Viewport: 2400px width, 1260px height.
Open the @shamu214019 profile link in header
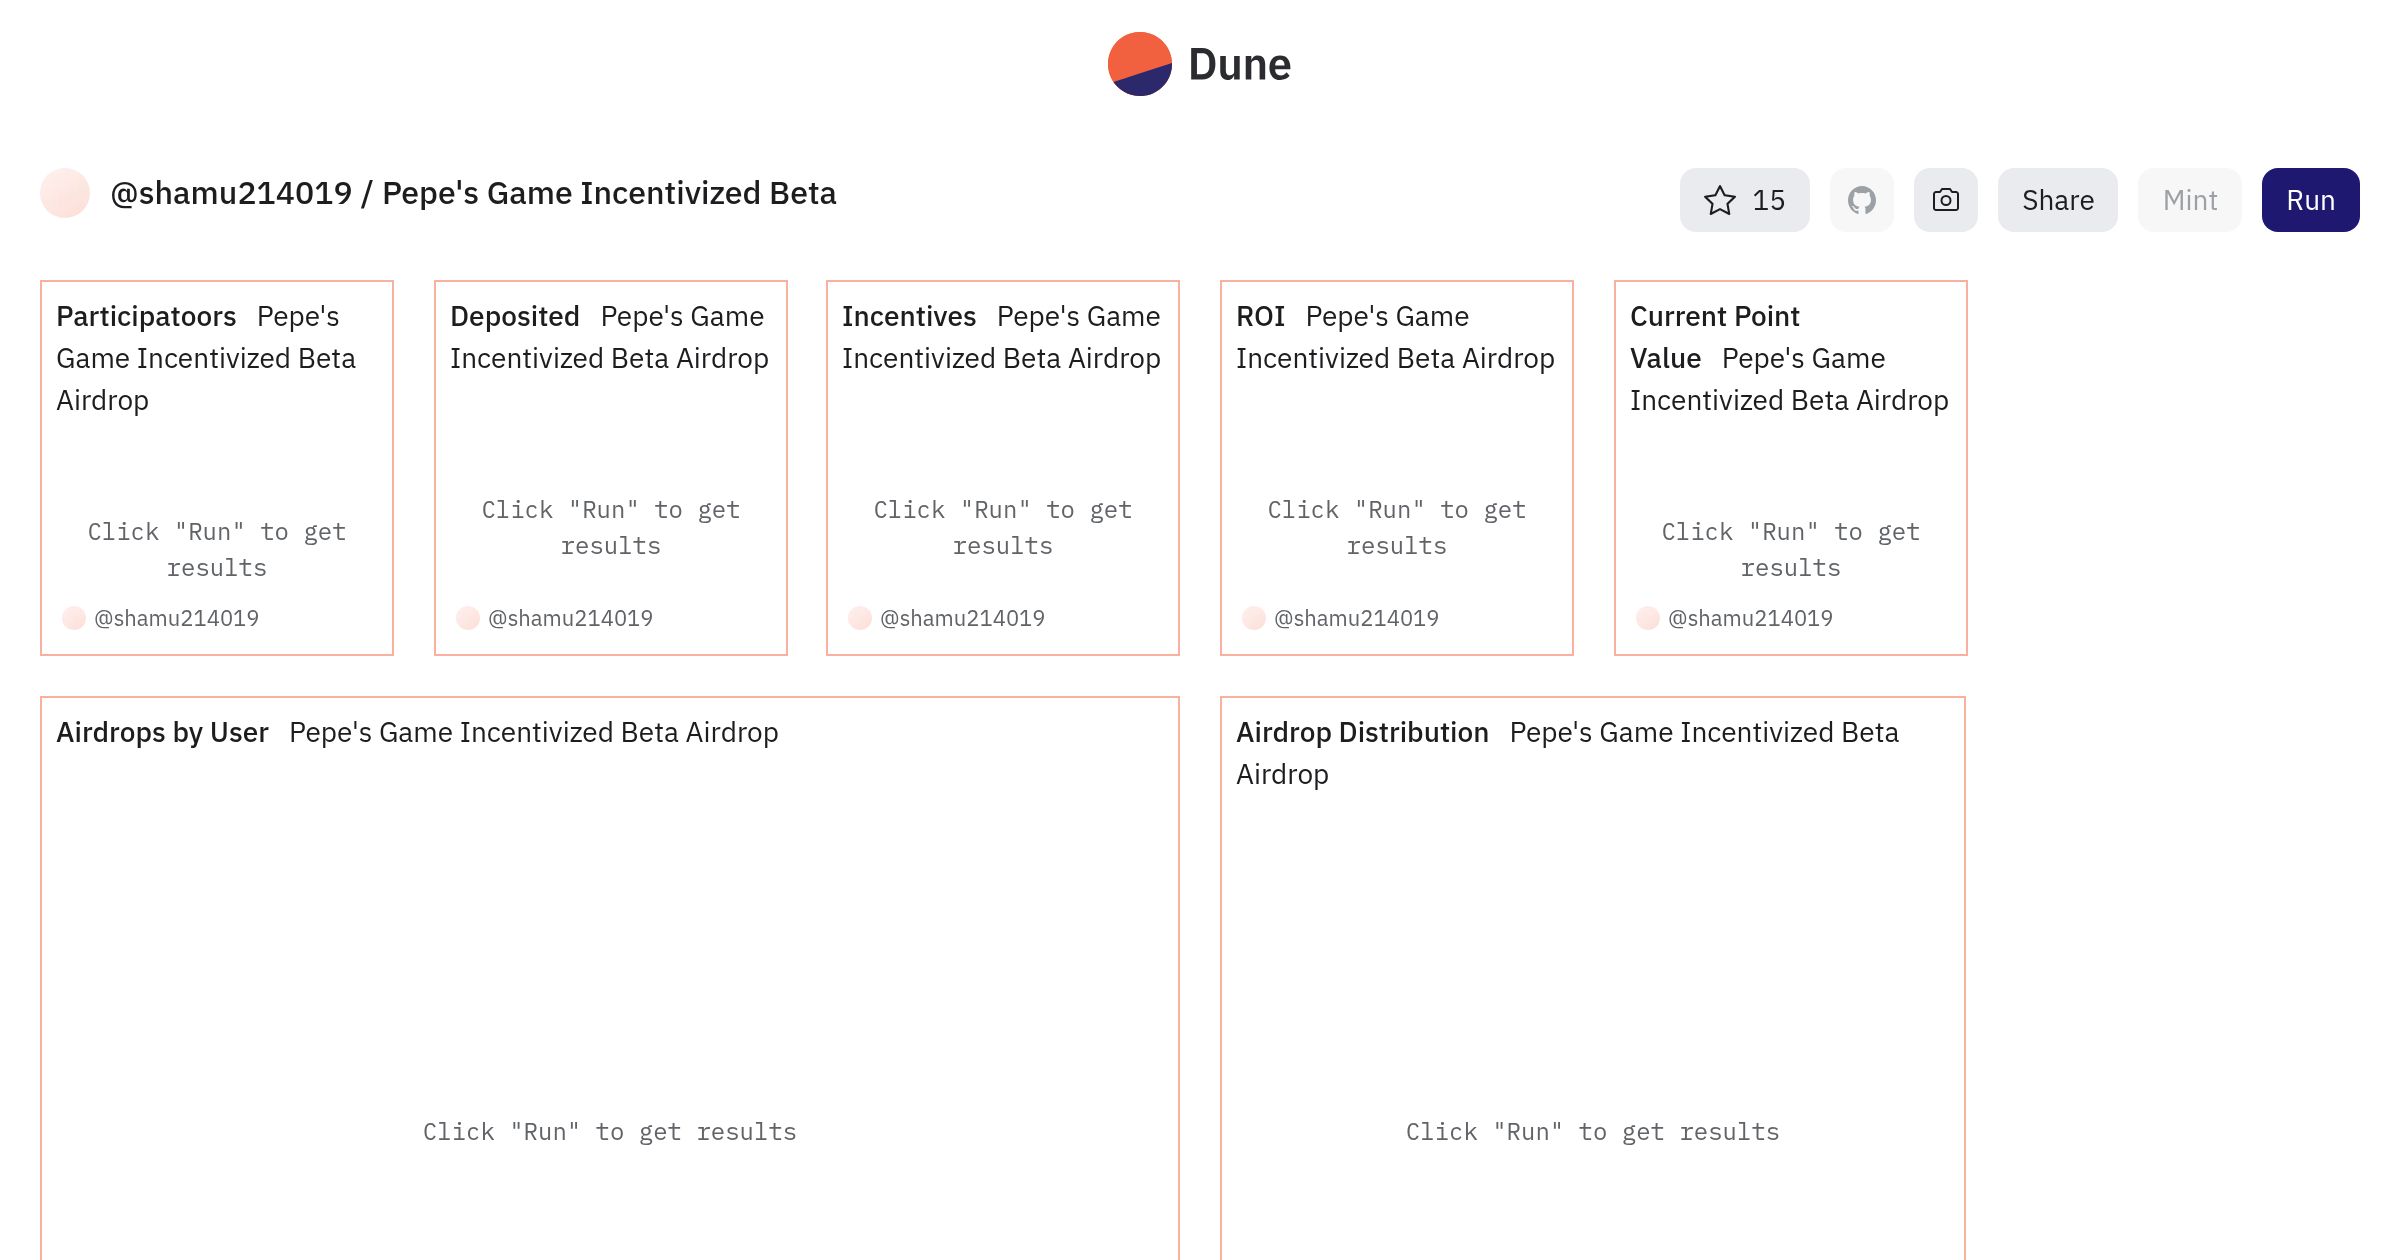point(231,193)
